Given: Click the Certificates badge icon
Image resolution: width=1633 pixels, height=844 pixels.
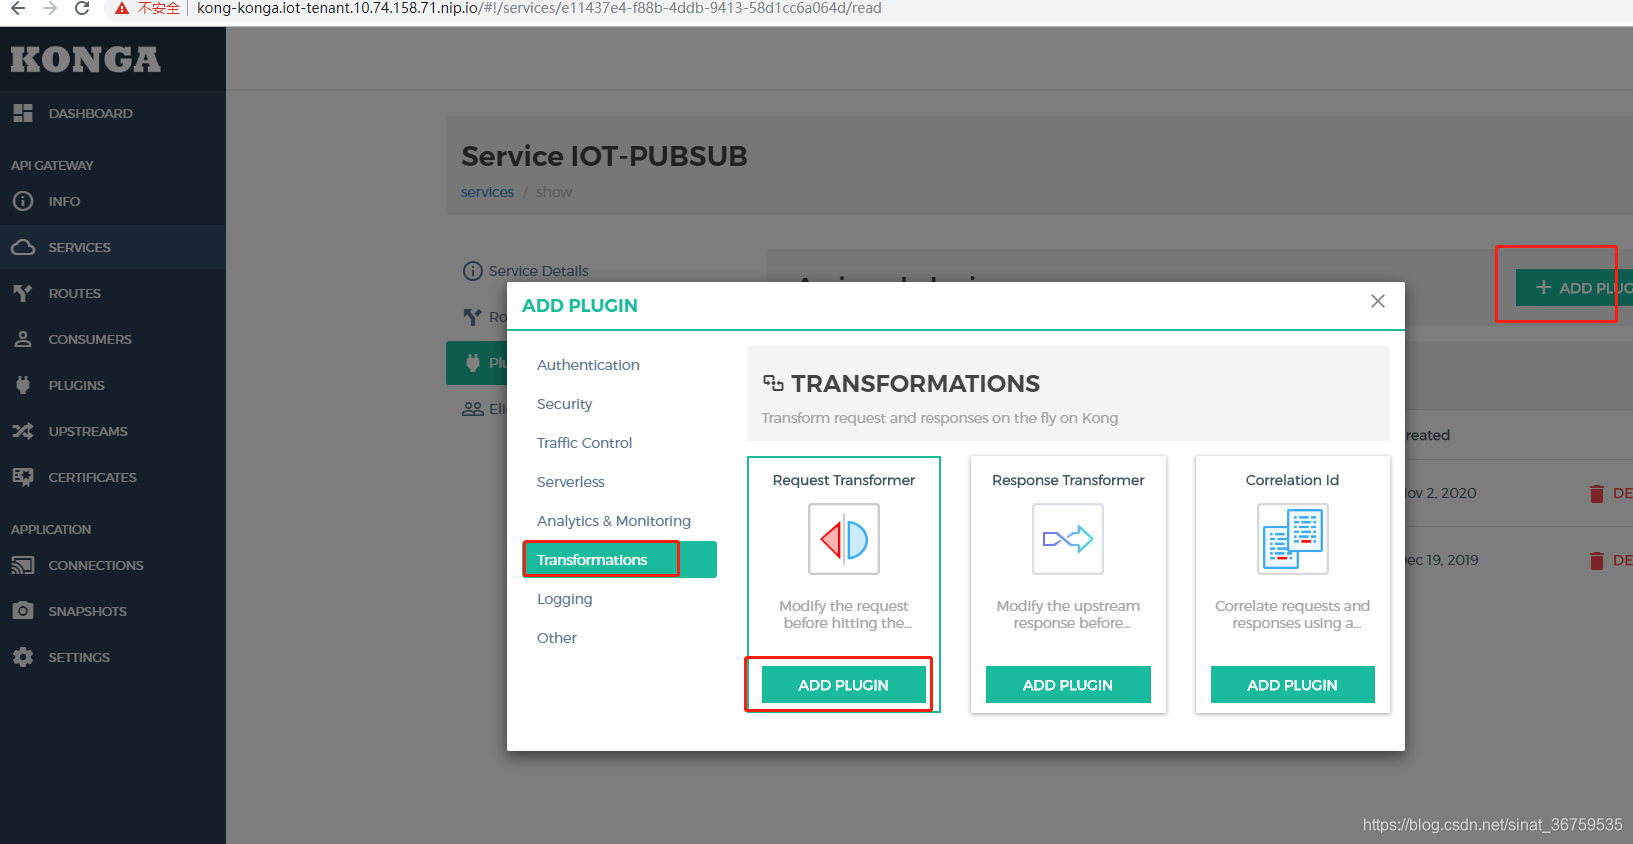Looking at the screenshot, I should [x=23, y=477].
